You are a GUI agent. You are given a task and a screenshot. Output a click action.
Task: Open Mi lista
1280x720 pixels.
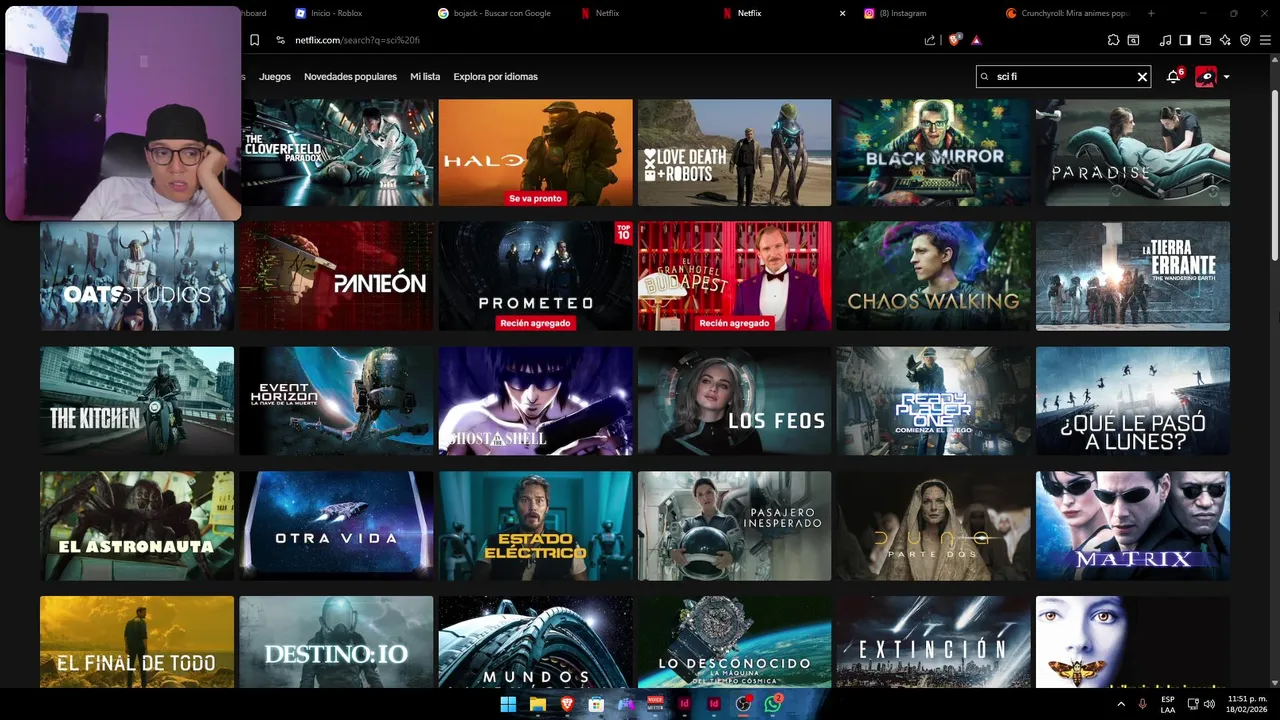click(x=425, y=77)
